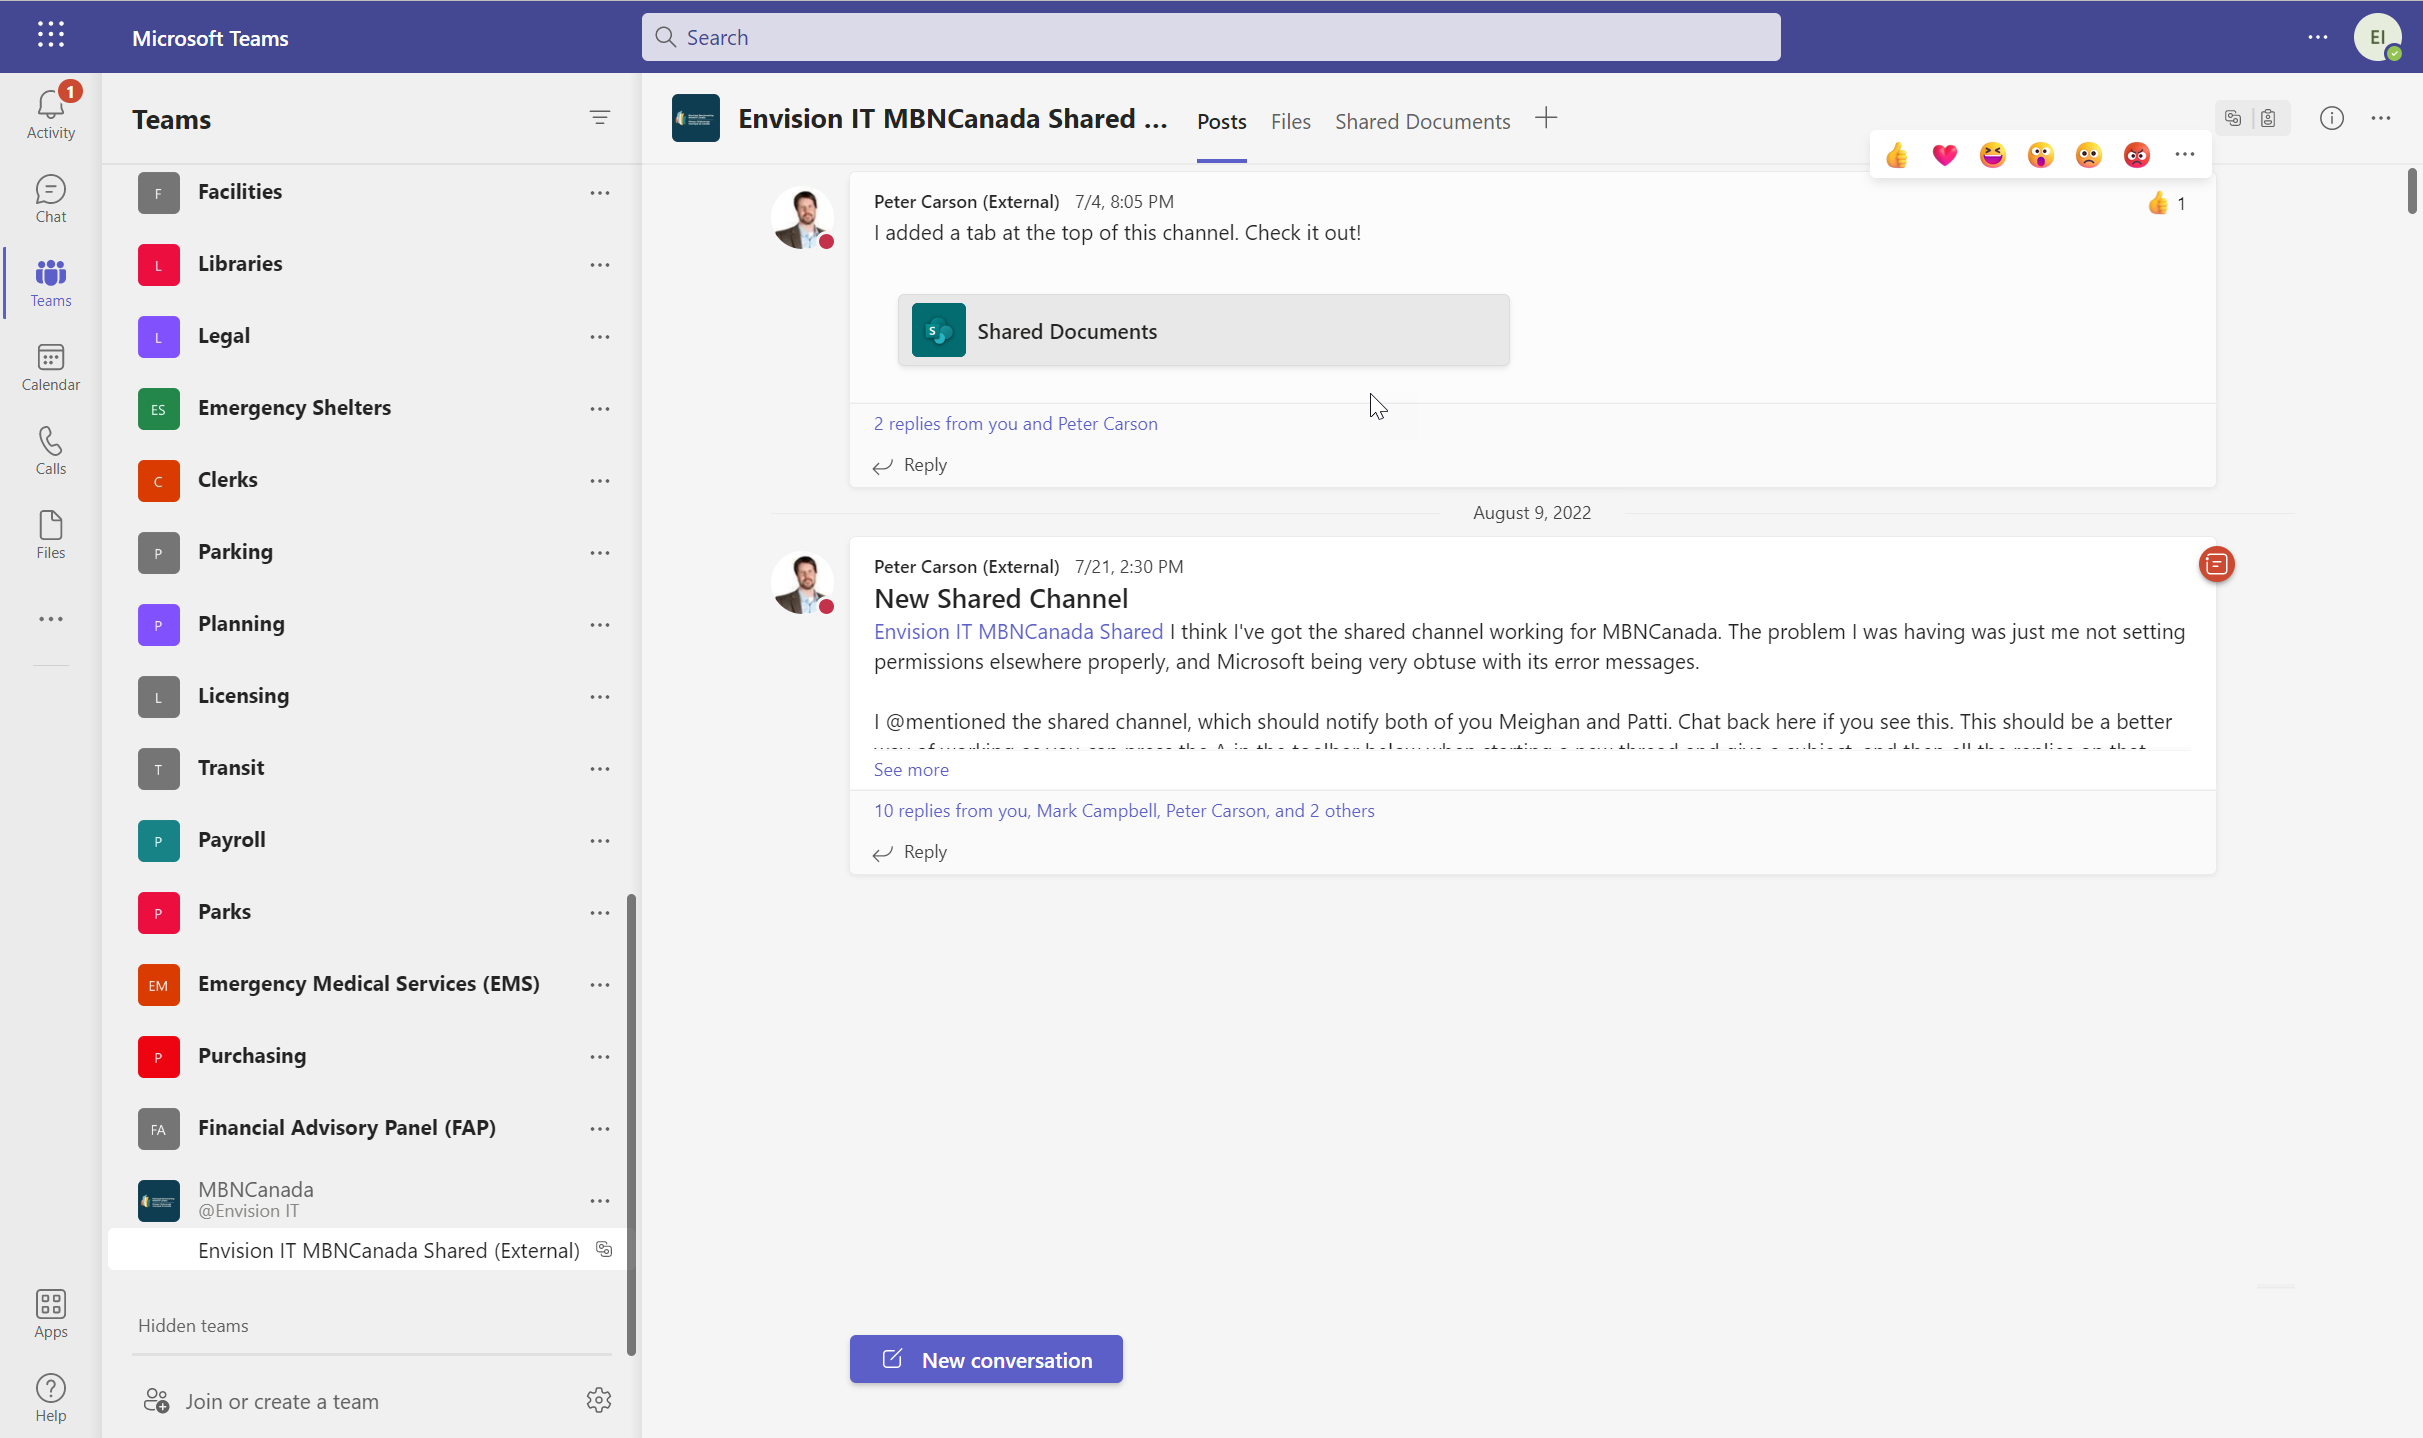
Task: Reply to the New Shared Channel post
Action: pos(910,852)
